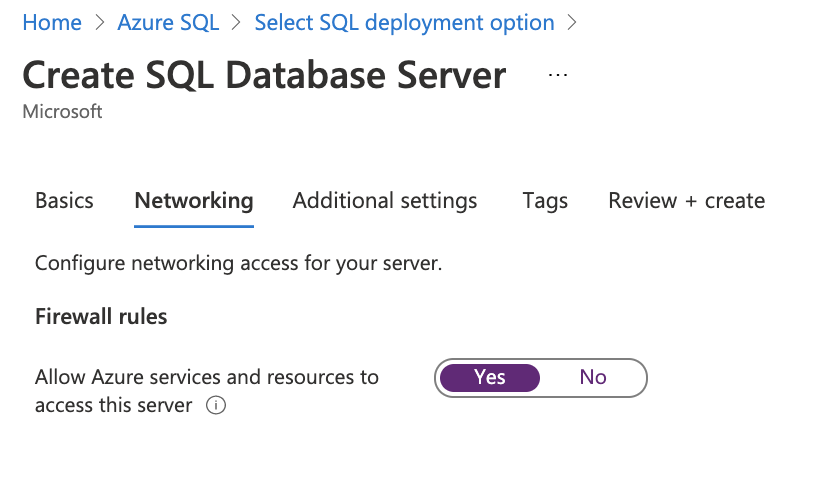Viewport: 820px width, 486px height.
Task: Click the info icon next to access this server
Action: pos(215,406)
